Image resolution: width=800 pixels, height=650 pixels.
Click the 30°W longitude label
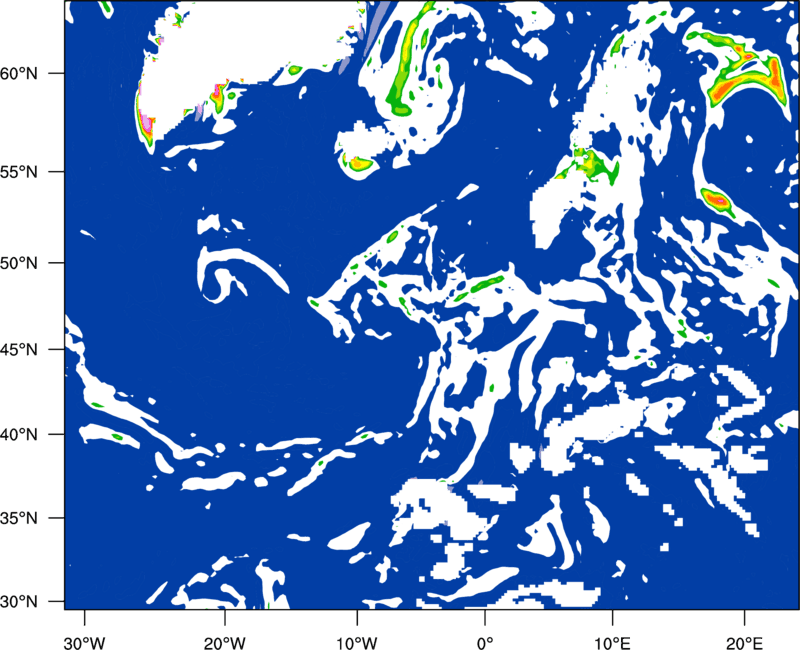(x=84, y=643)
